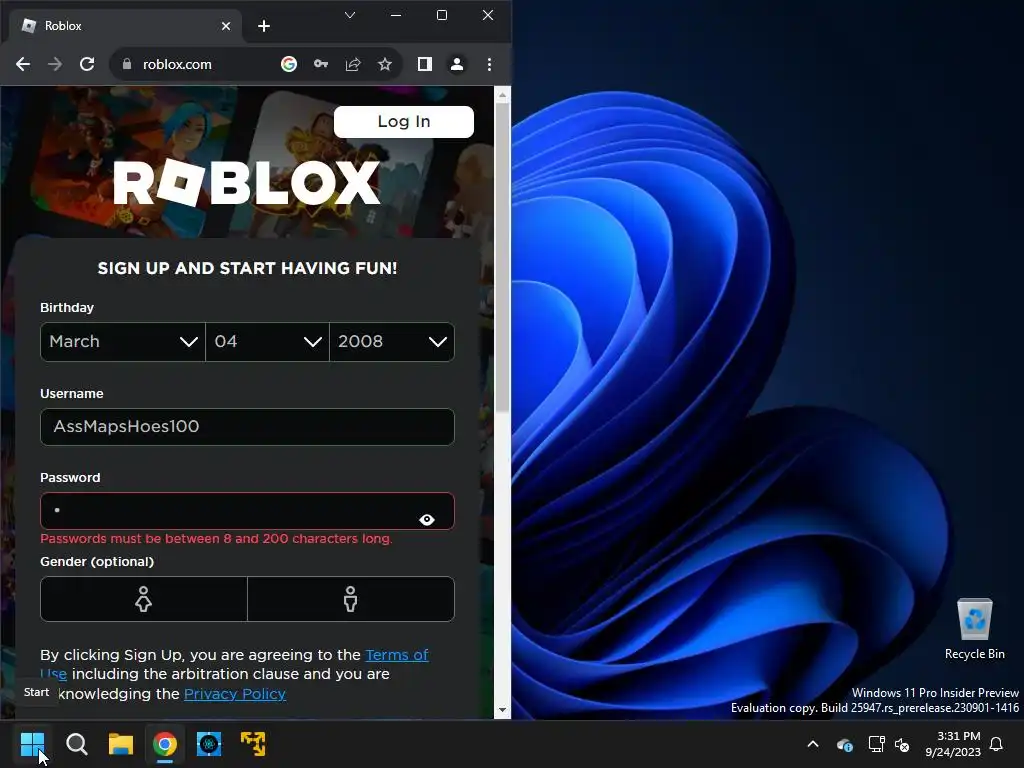Select the Recycle Bin desktop icon
The image size is (1024, 768).
click(x=974, y=629)
